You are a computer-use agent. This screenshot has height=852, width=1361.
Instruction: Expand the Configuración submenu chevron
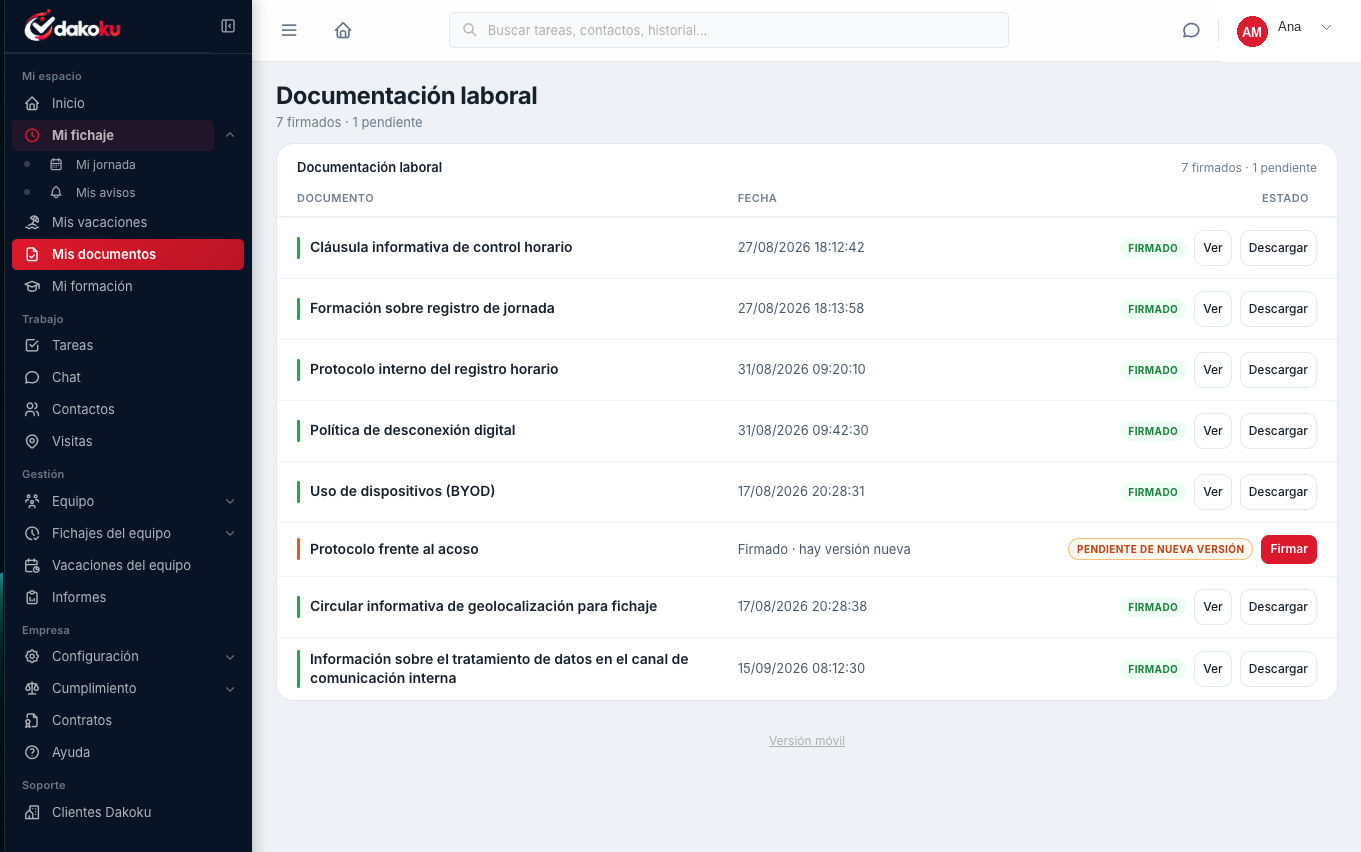coord(230,656)
